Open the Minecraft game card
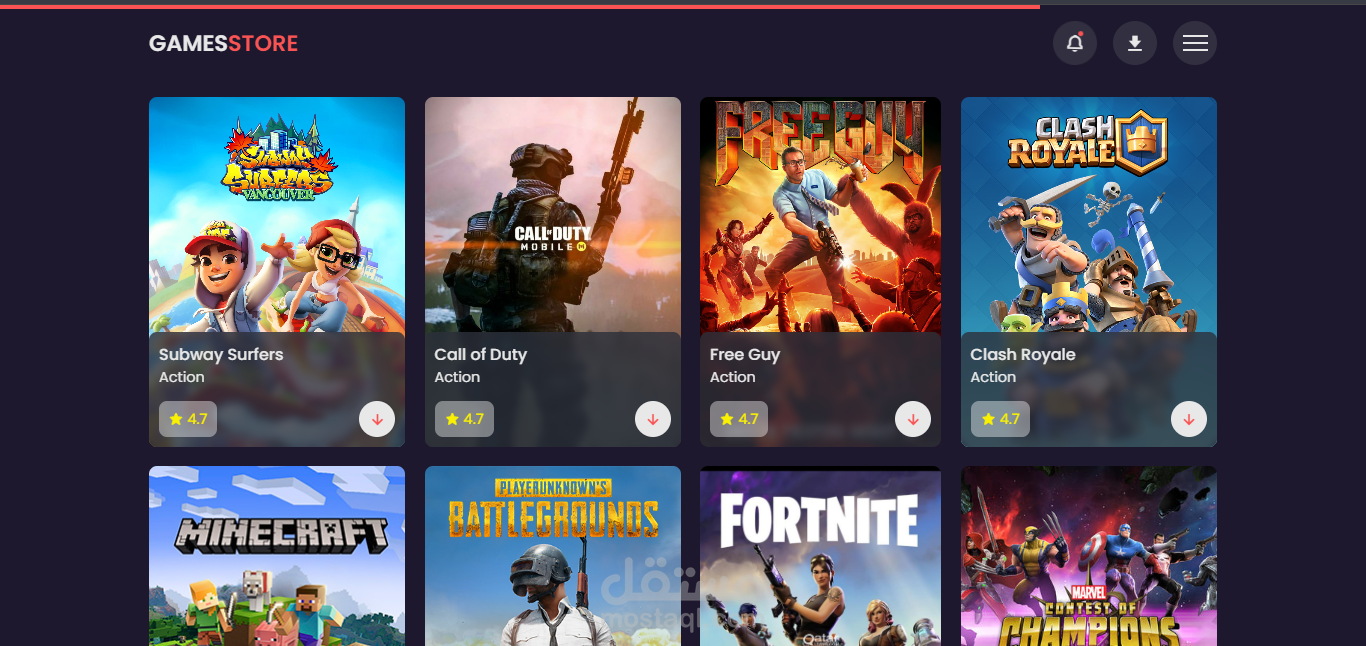The height and width of the screenshot is (646, 1366). coord(277,556)
